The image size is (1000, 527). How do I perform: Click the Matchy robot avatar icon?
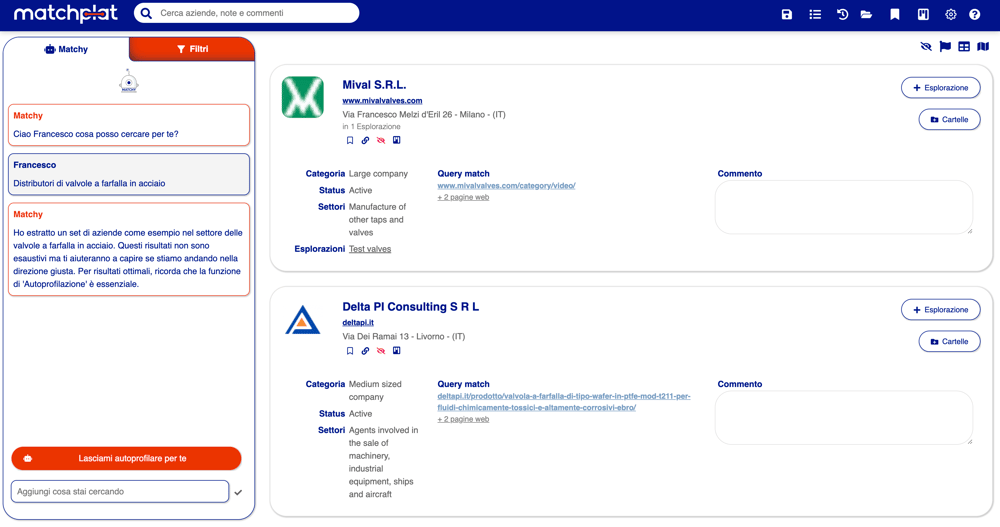129,82
